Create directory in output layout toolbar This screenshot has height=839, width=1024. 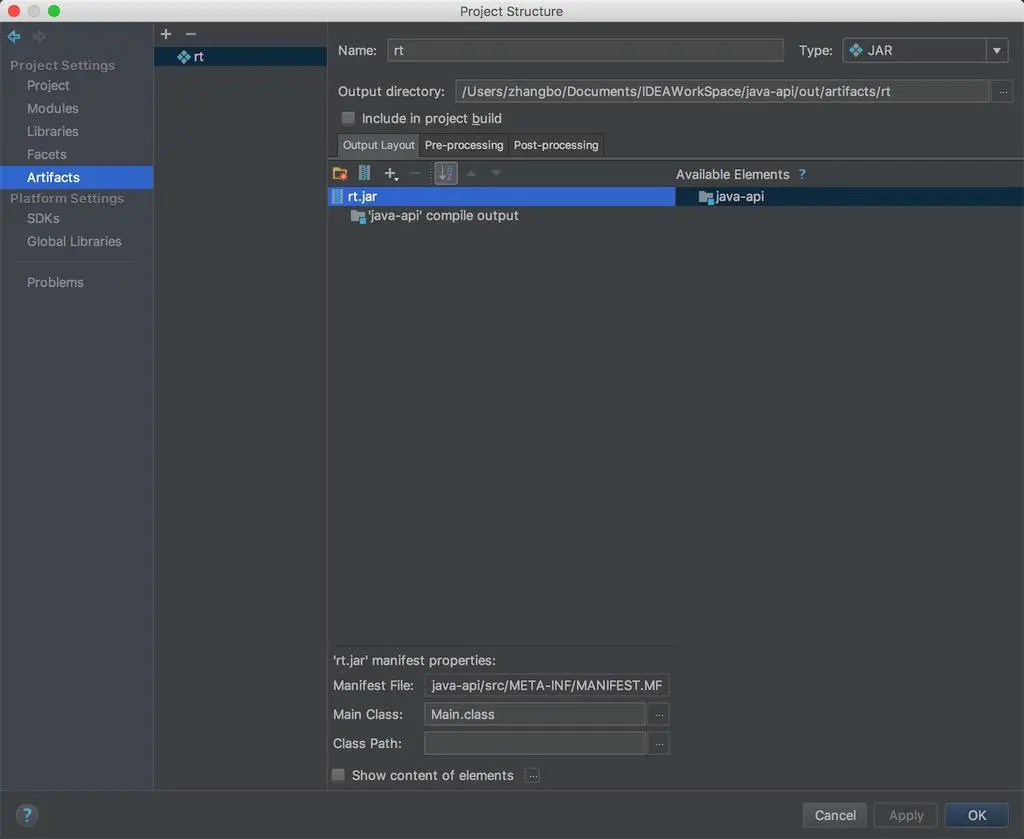click(340, 174)
